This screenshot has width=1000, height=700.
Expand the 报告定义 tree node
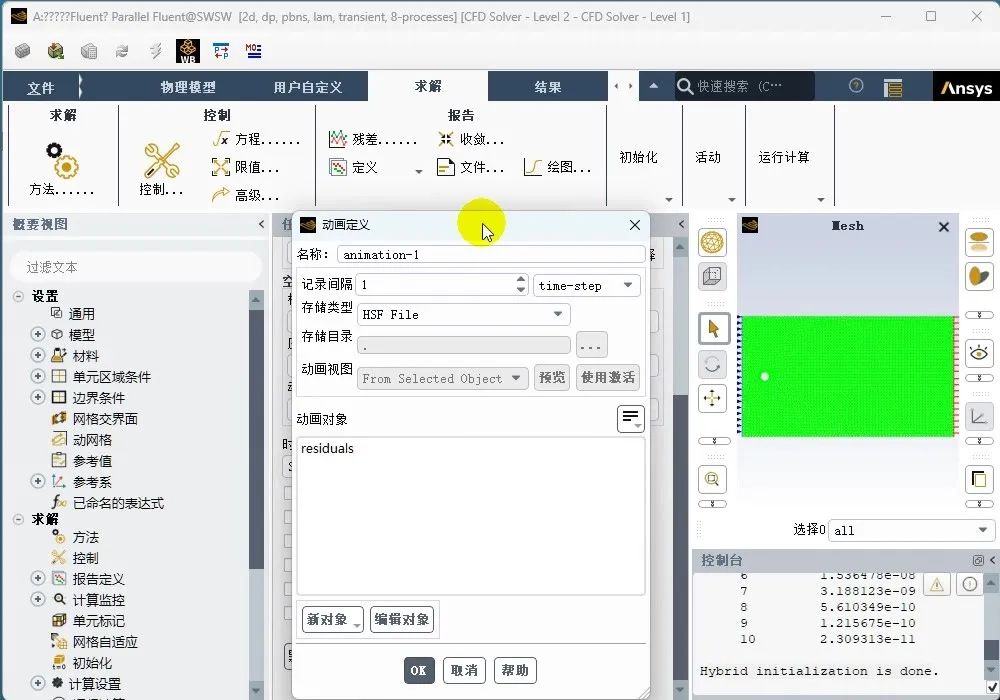coord(38,578)
